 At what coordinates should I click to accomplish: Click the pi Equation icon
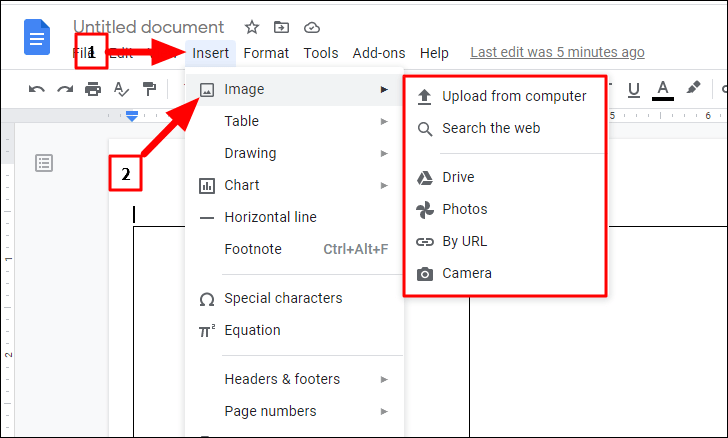click(207, 331)
